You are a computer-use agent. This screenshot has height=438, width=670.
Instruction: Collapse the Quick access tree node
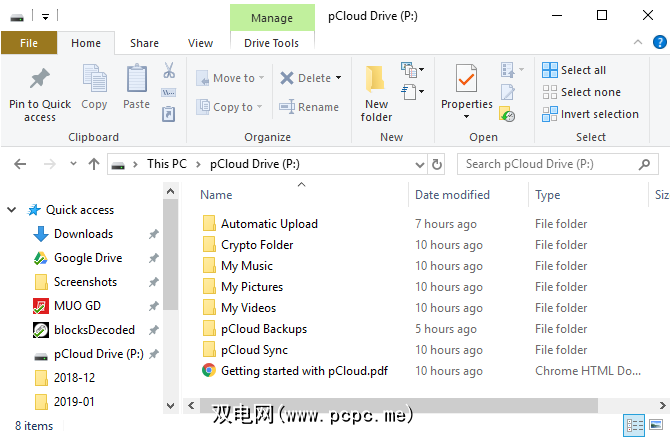tap(12, 210)
